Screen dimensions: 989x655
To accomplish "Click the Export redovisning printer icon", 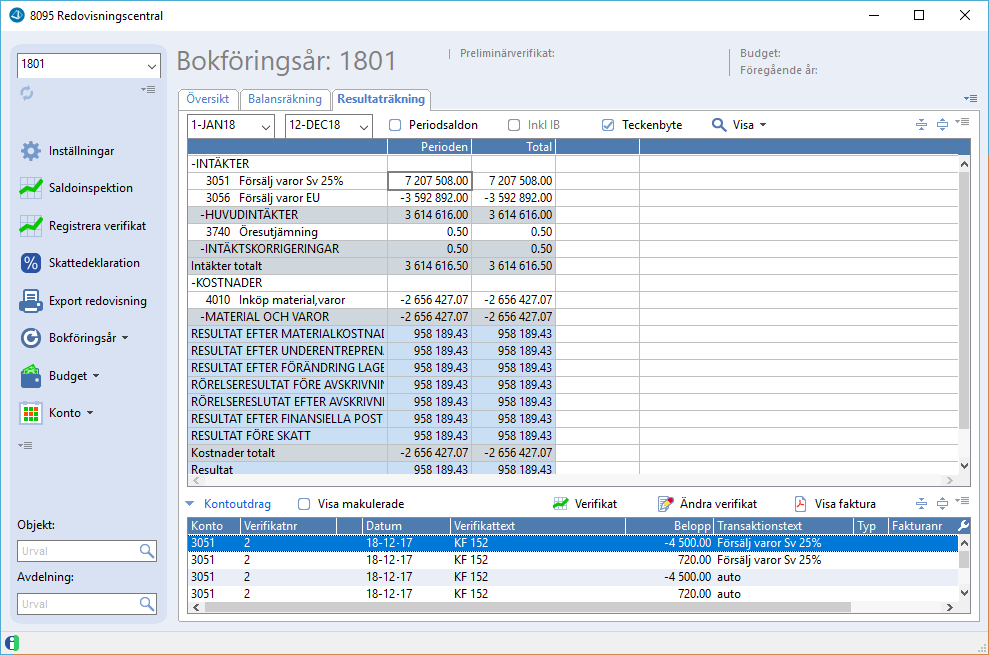I will 31,301.
